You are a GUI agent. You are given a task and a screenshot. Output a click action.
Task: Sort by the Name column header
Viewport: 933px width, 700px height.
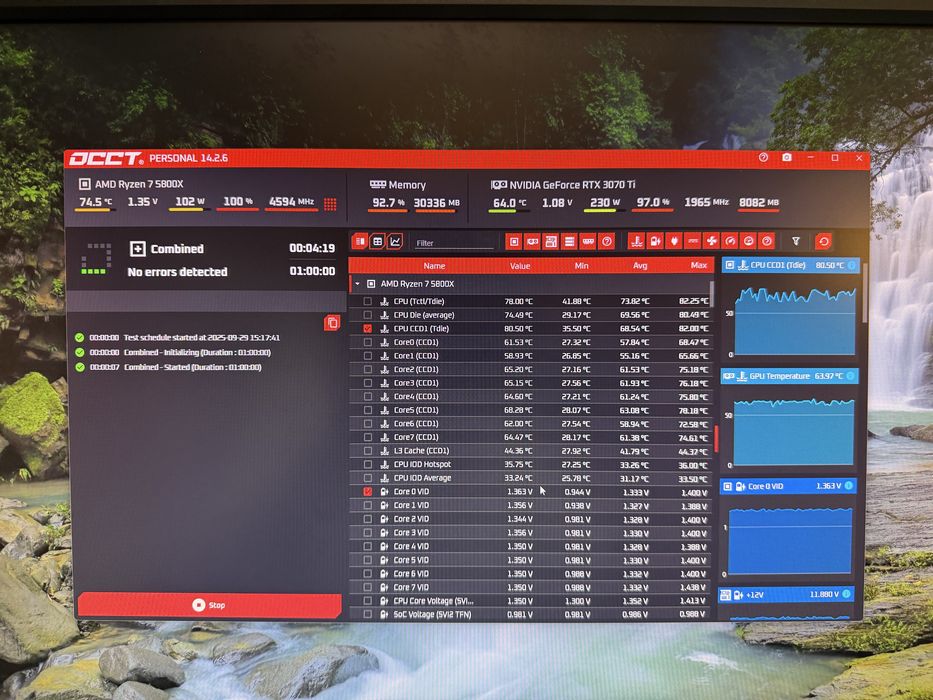[434, 265]
